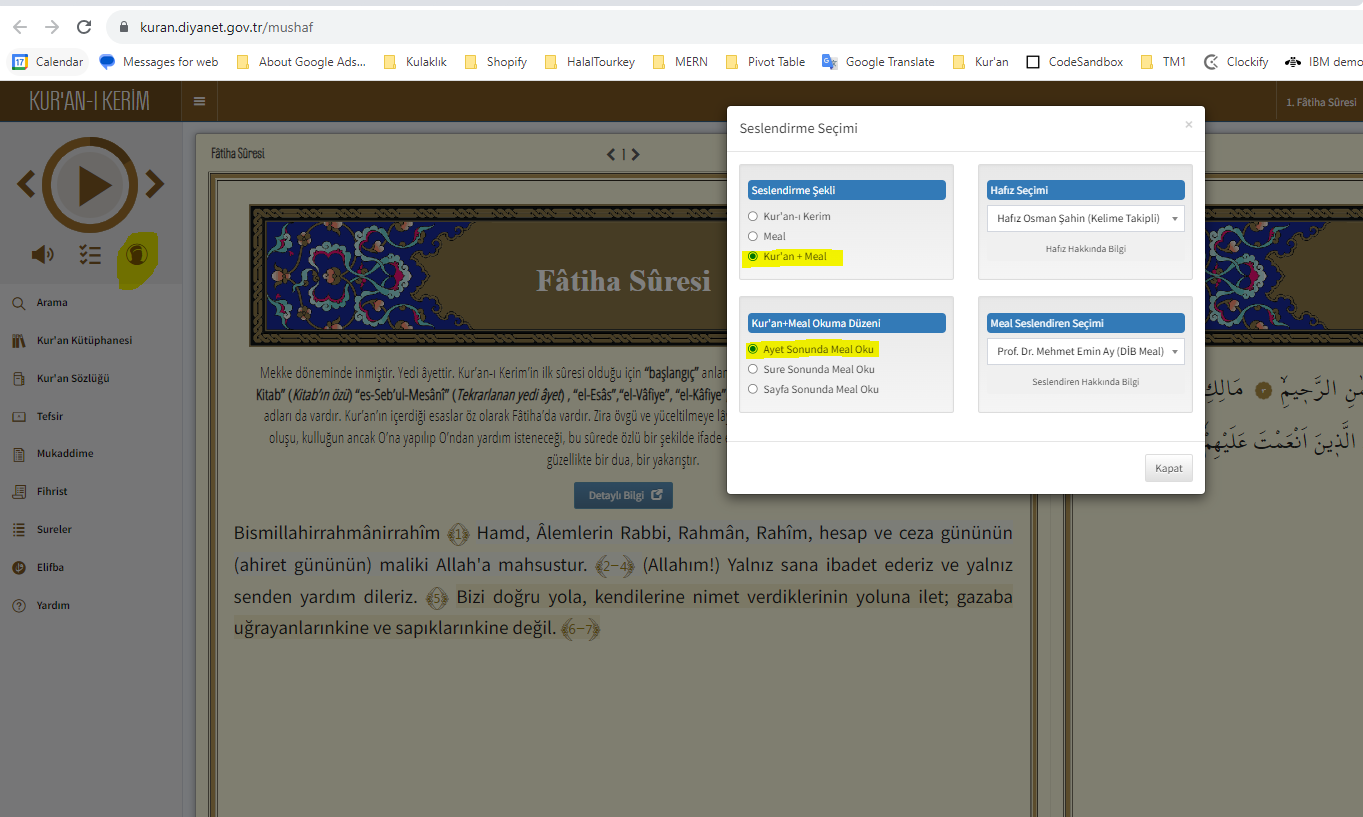The height and width of the screenshot is (817, 1363).
Task: Click the Detaylı Bilgi button
Action: coord(623,495)
